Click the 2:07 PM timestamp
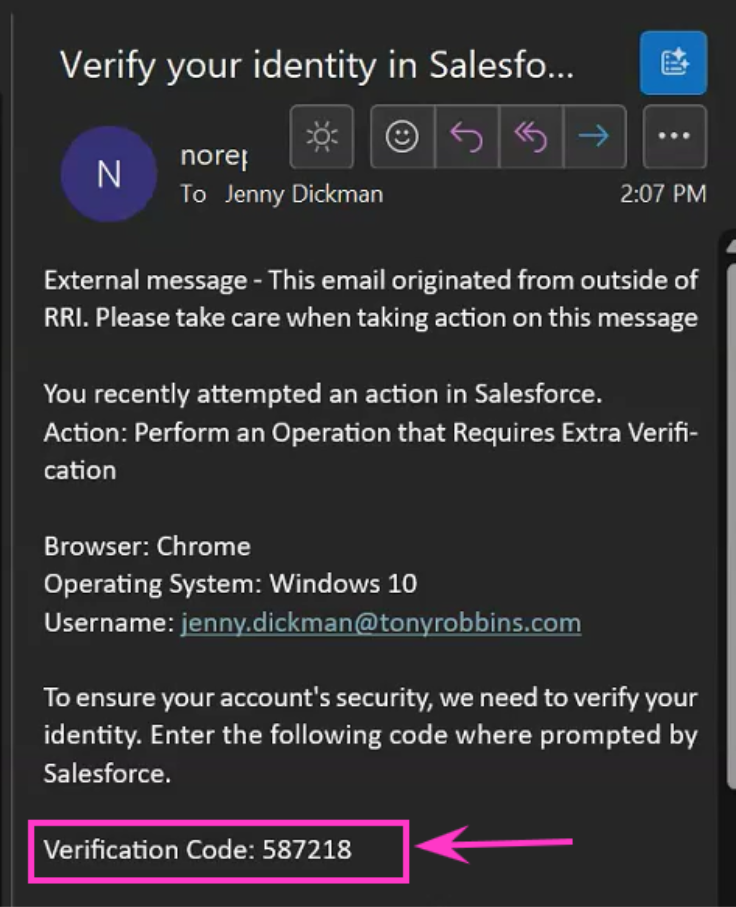Viewport: 736px width, 907px height. click(663, 194)
